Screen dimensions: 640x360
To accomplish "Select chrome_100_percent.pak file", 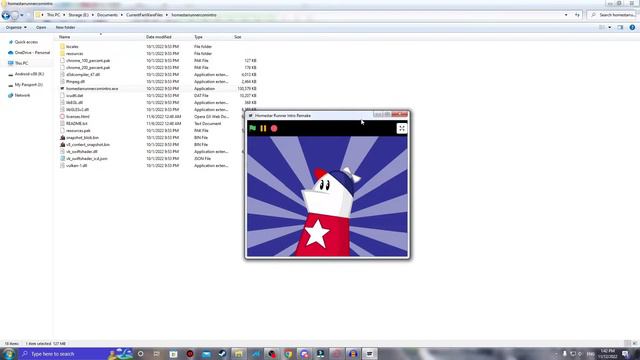I will click(88, 60).
